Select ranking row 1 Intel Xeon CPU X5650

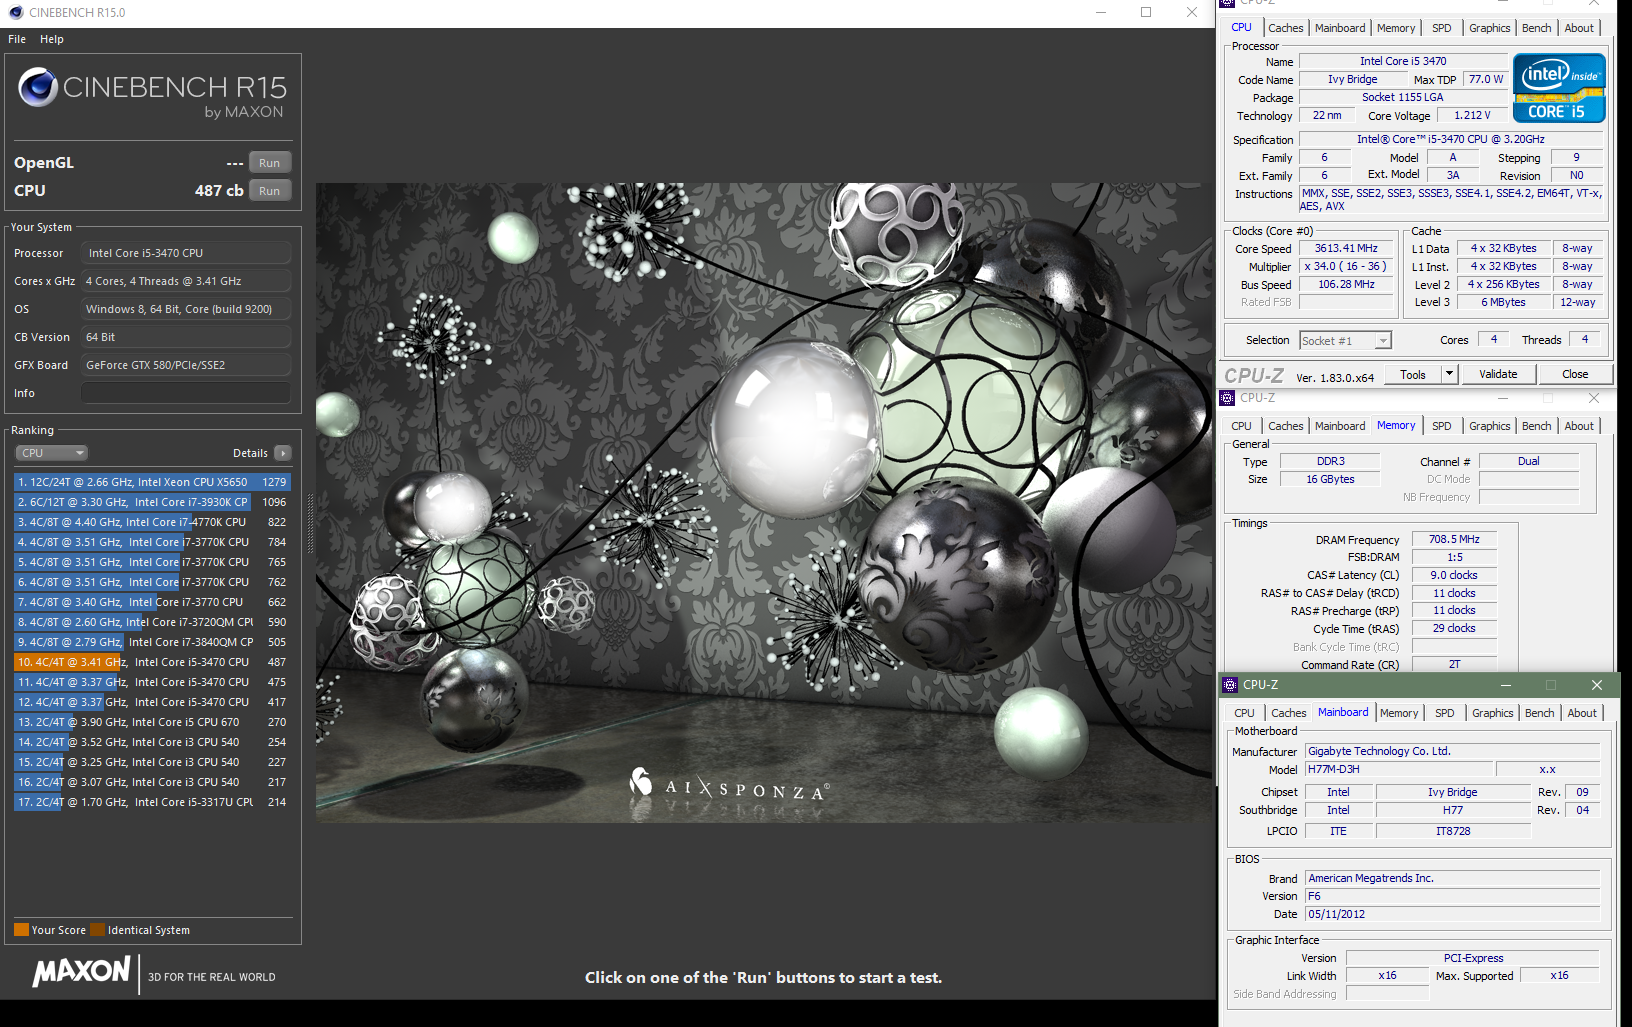(152, 482)
